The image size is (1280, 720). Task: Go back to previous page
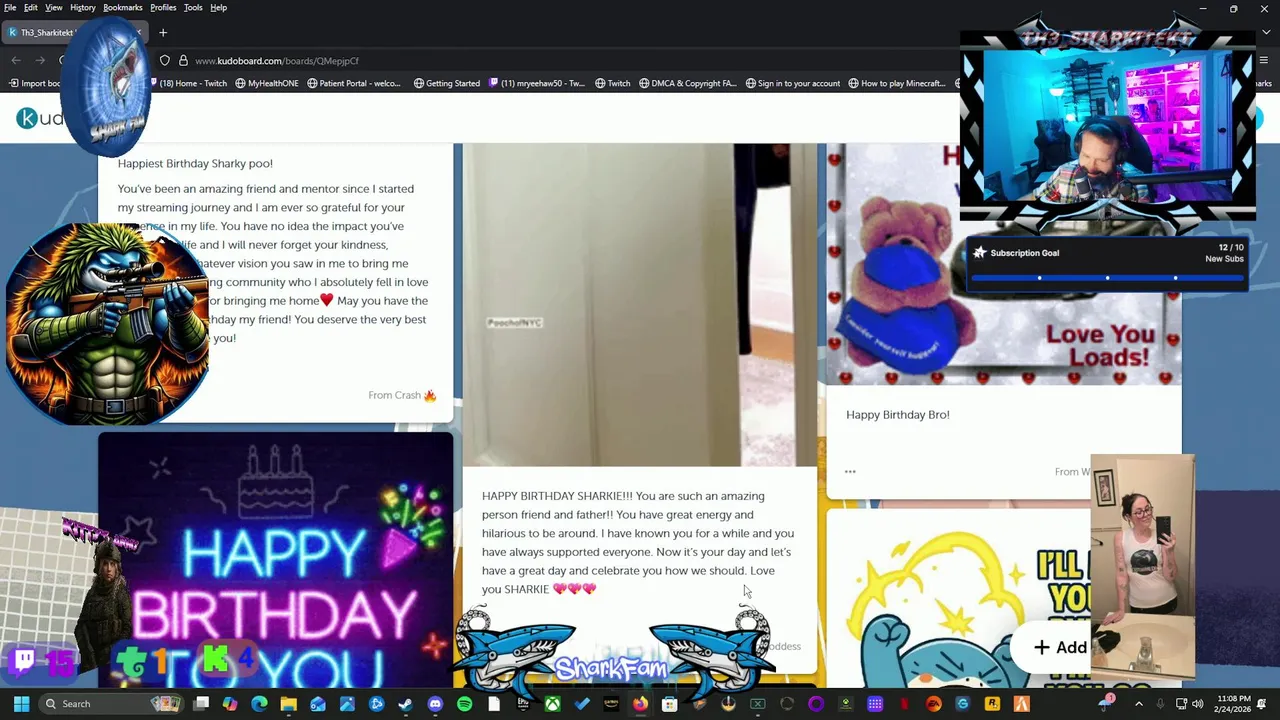(x=15, y=60)
